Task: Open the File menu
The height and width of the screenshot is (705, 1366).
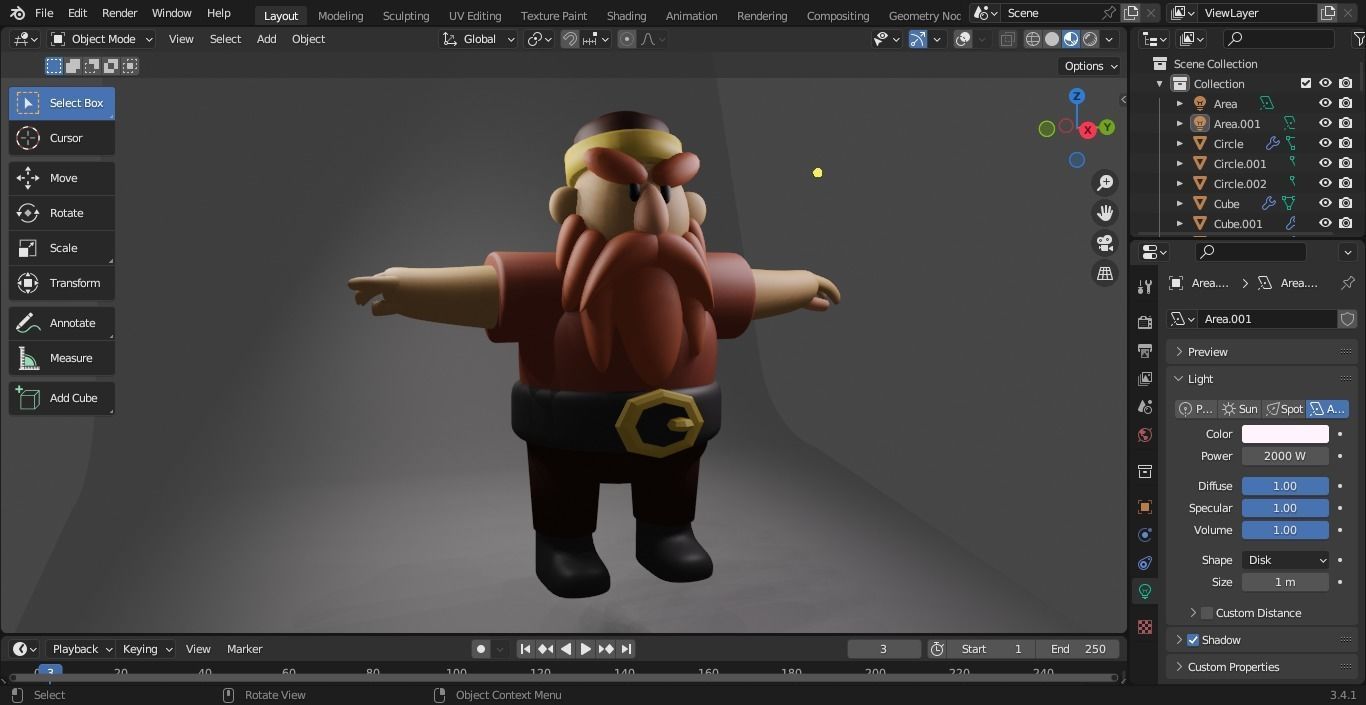Action: (44, 13)
